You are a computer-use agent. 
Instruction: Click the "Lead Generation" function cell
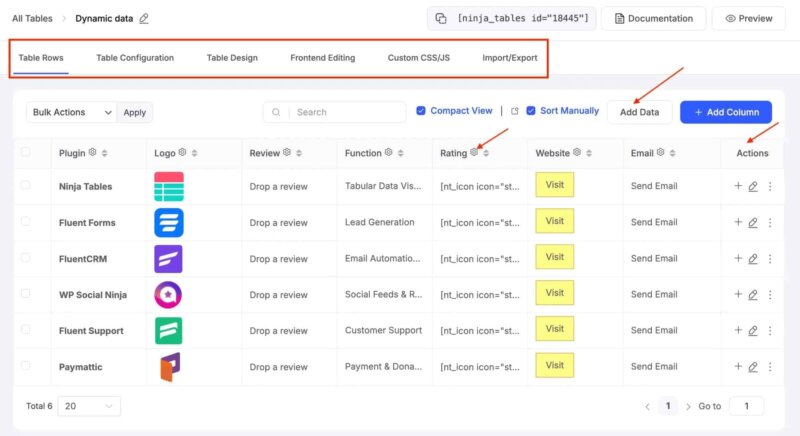380,222
